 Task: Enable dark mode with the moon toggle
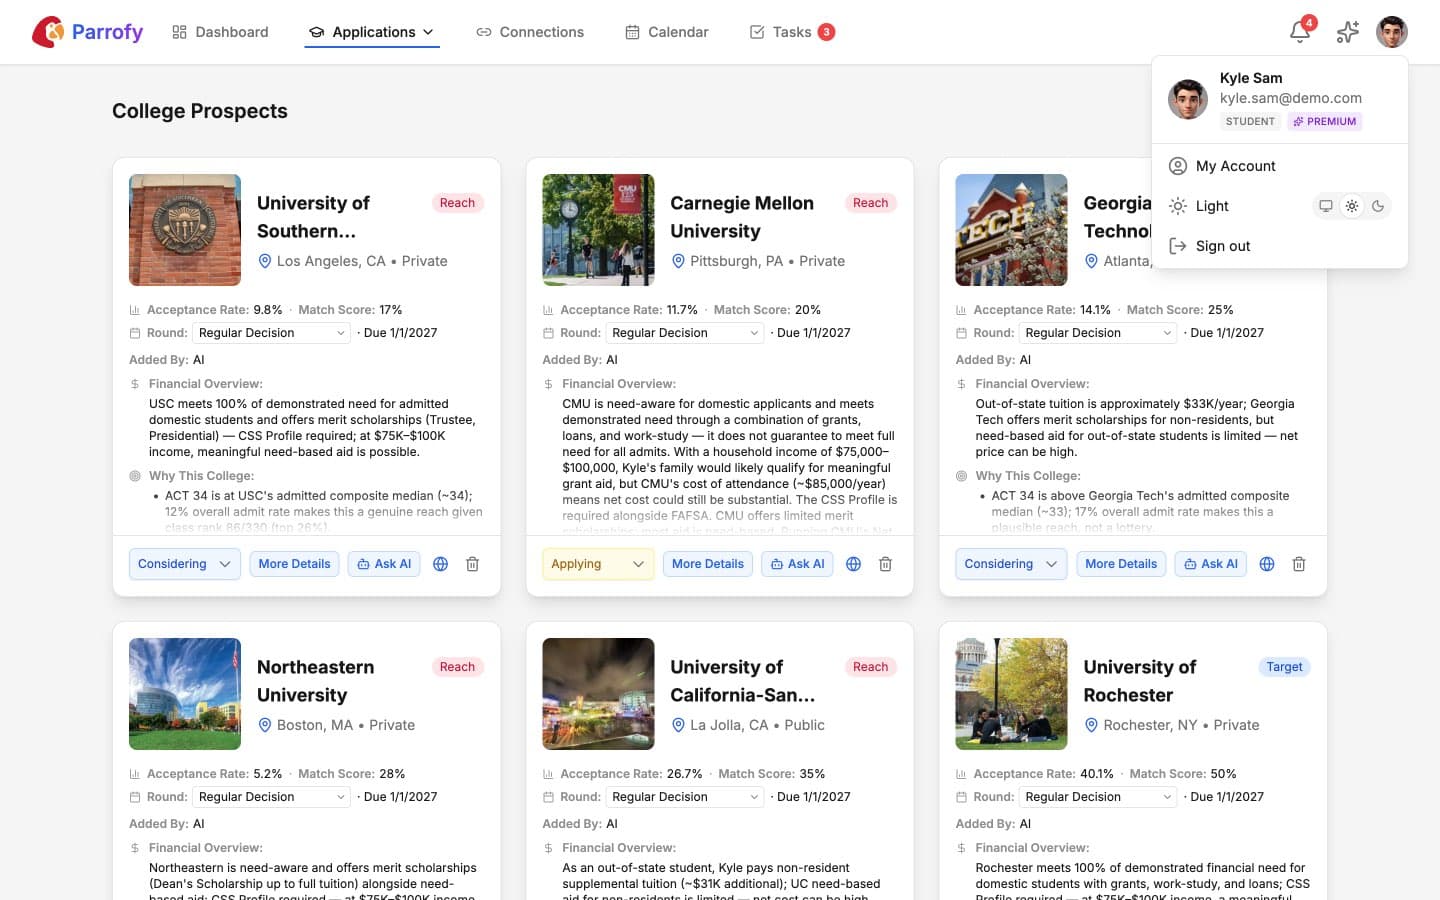tap(1378, 206)
